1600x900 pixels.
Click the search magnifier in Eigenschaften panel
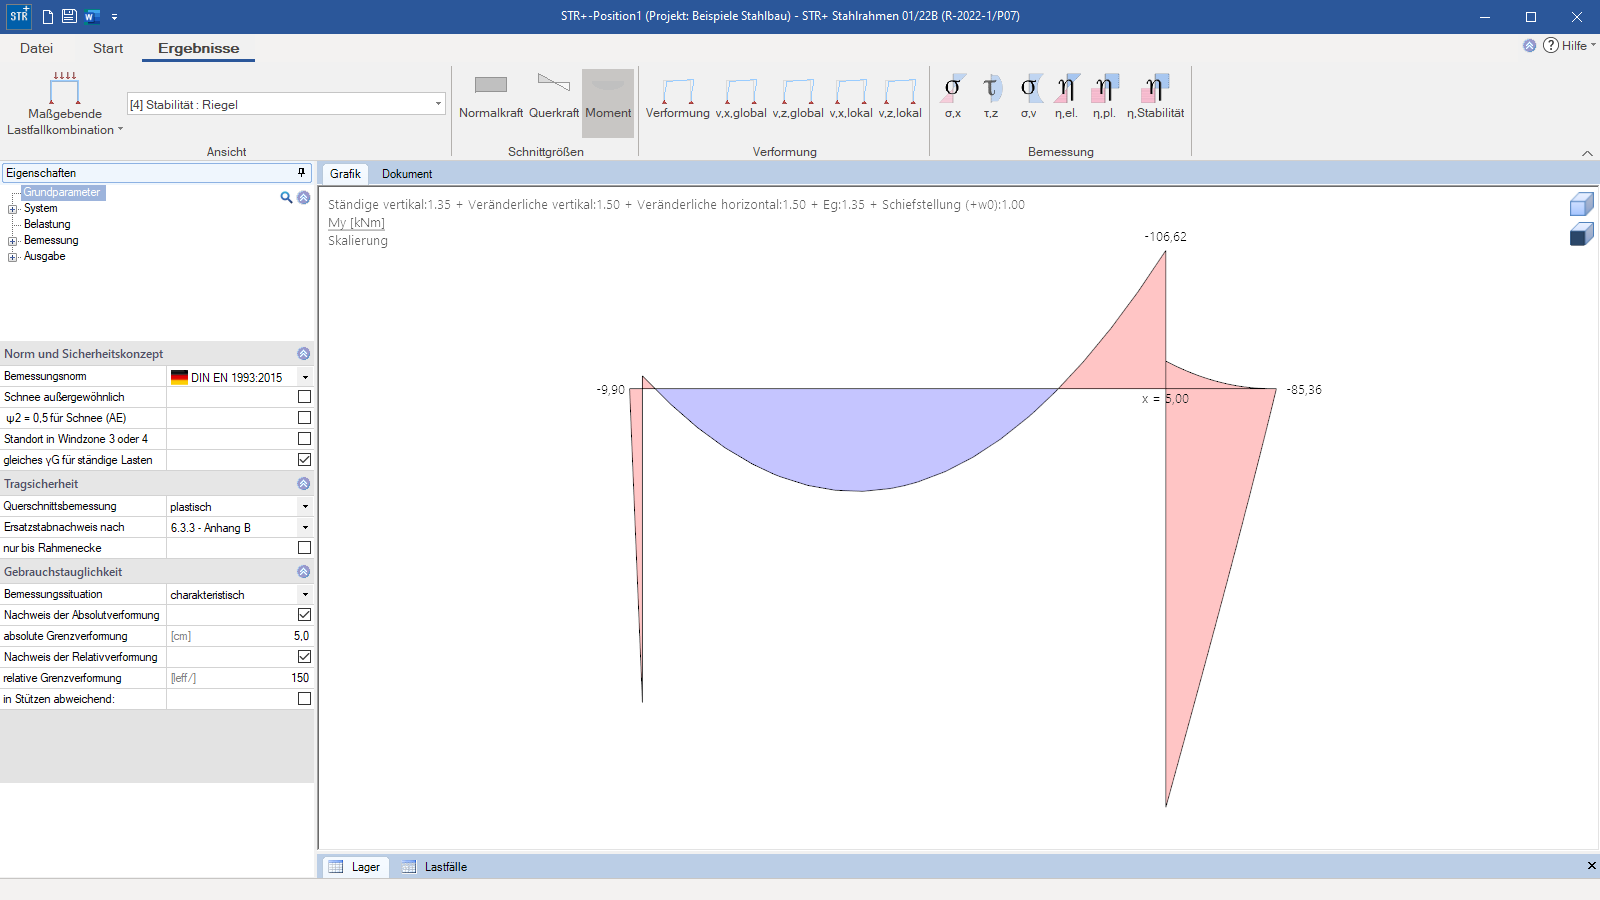pyautogui.click(x=286, y=198)
